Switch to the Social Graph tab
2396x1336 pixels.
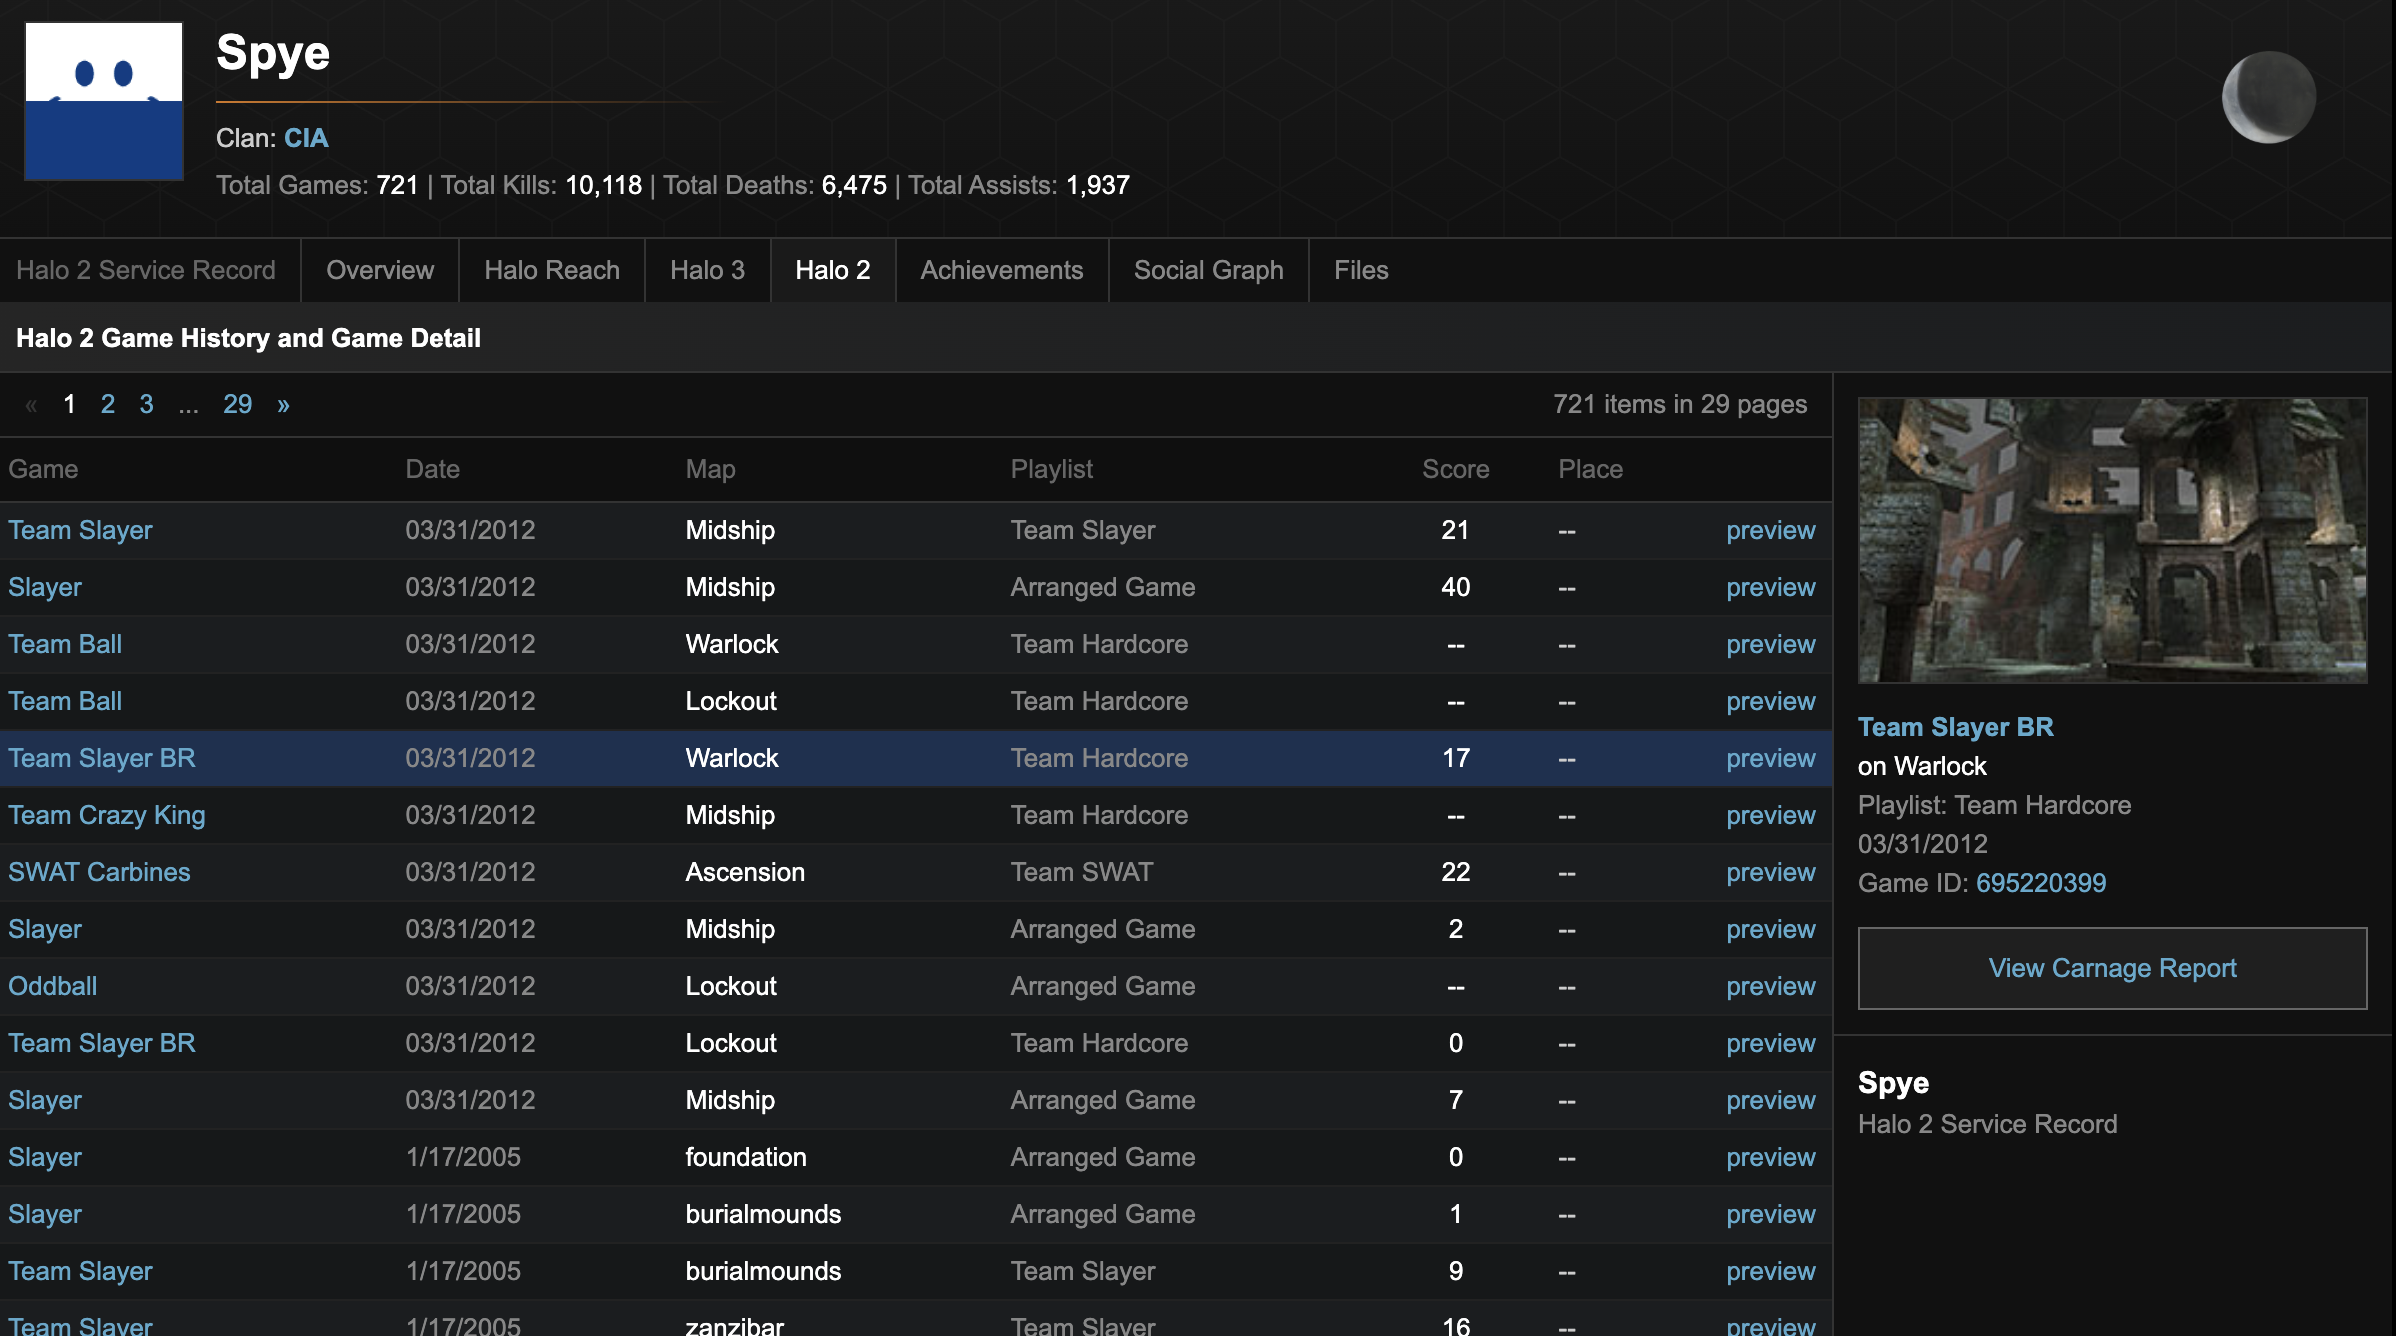point(1208,269)
